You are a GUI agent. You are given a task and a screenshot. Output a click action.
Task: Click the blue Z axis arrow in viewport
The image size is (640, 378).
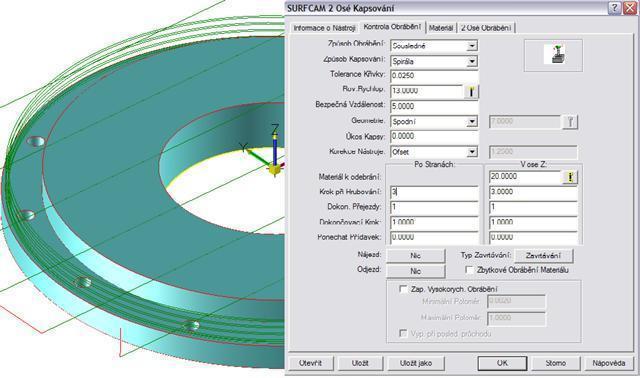(275, 148)
